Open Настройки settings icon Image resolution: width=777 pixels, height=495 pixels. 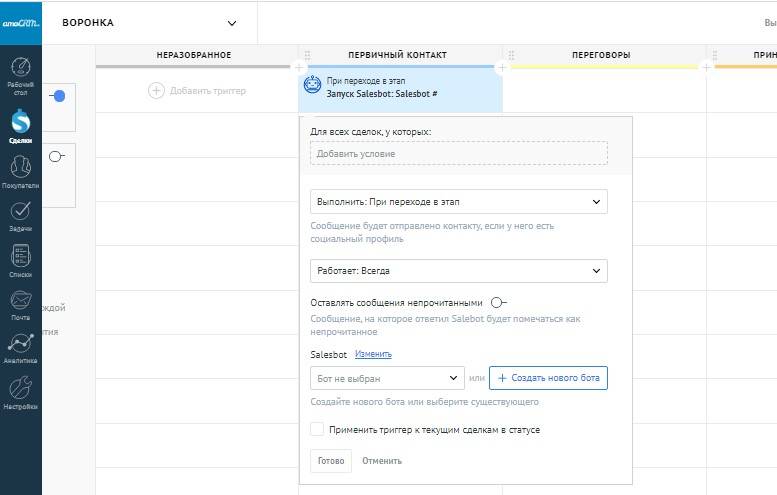pyautogui.click(x=20, y=392)
